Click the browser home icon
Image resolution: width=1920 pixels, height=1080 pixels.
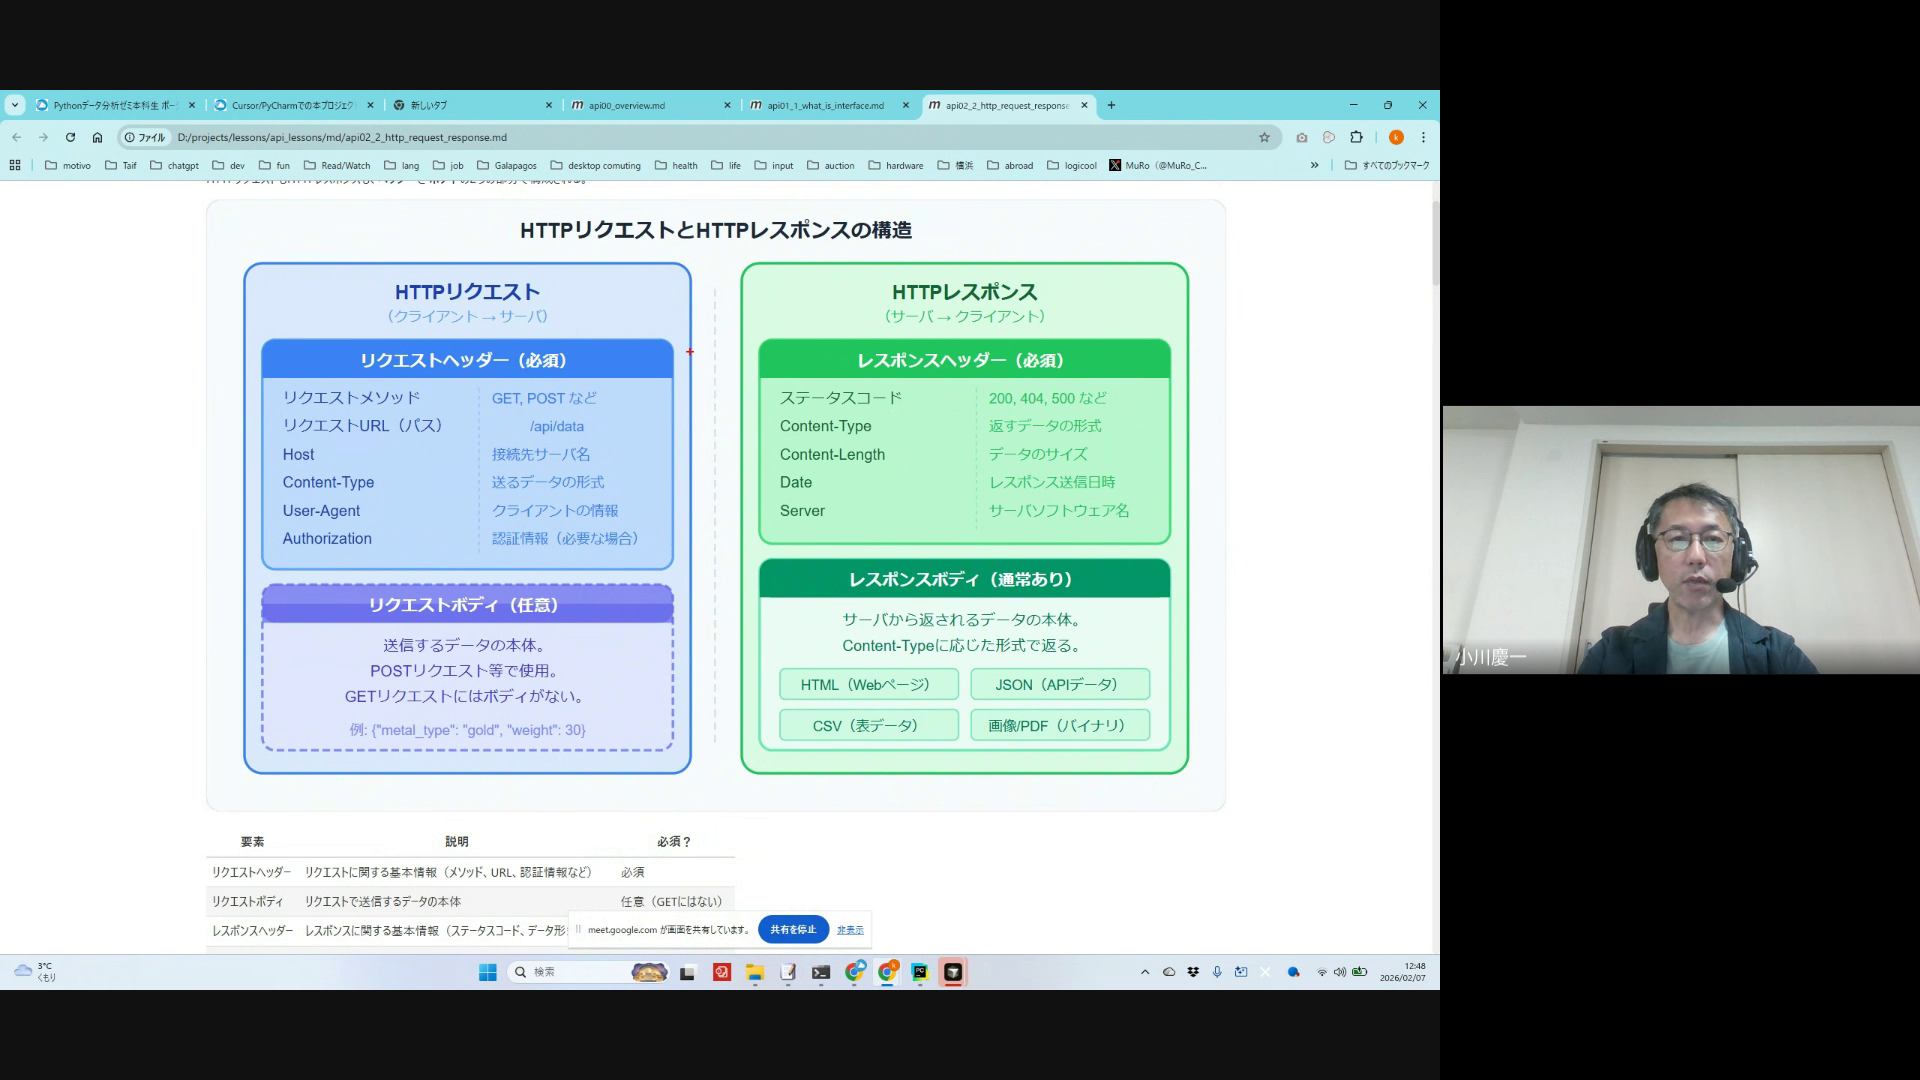97,137
